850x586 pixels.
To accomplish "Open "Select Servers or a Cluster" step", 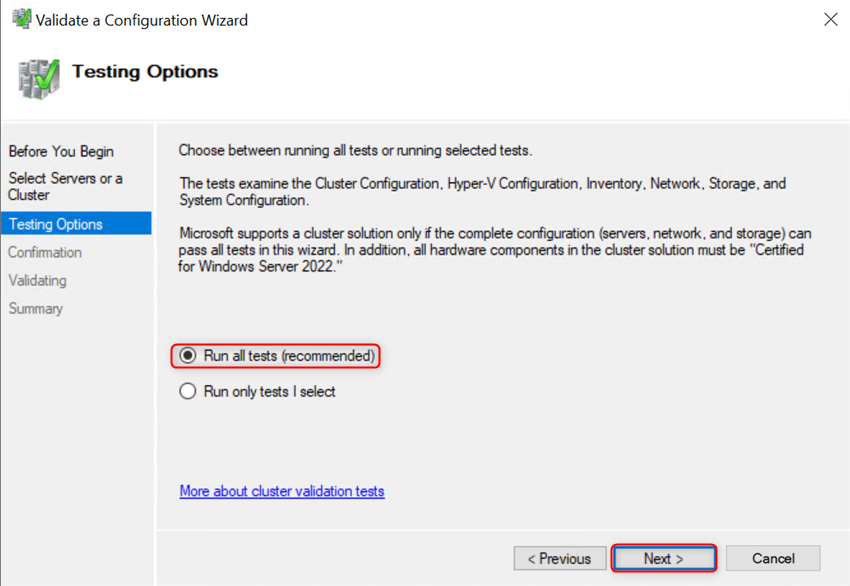I will pyautogui.click(x=66, y=186).
